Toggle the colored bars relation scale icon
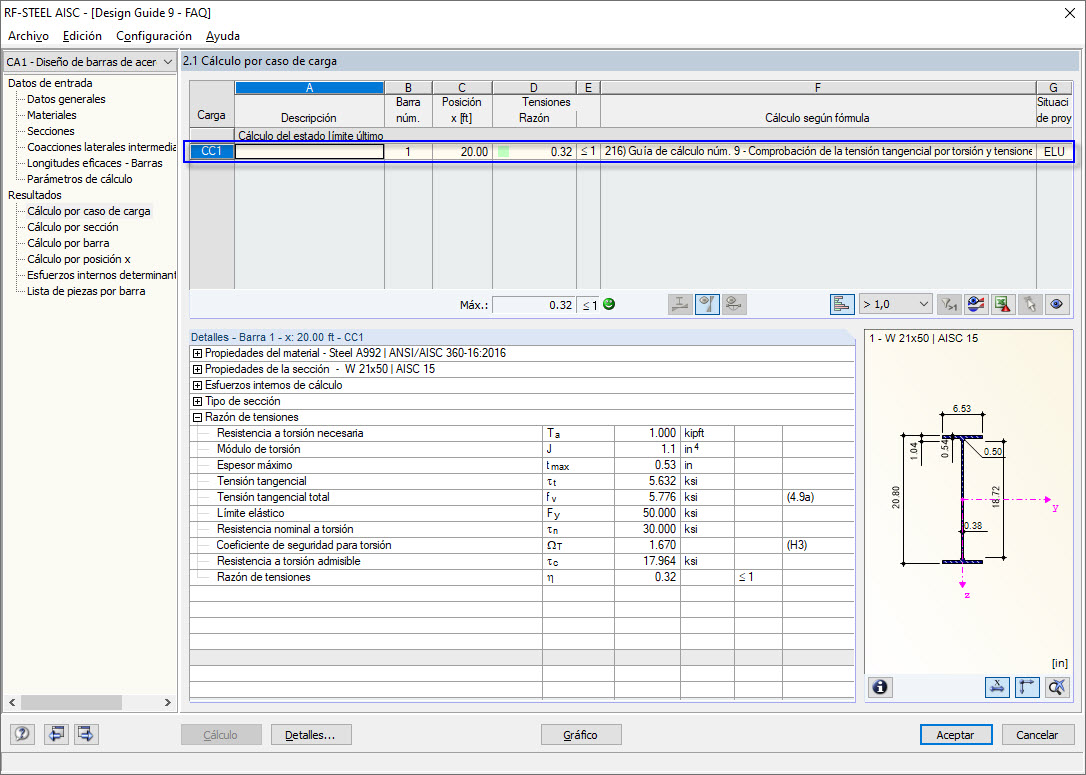 tap(842, 304)
